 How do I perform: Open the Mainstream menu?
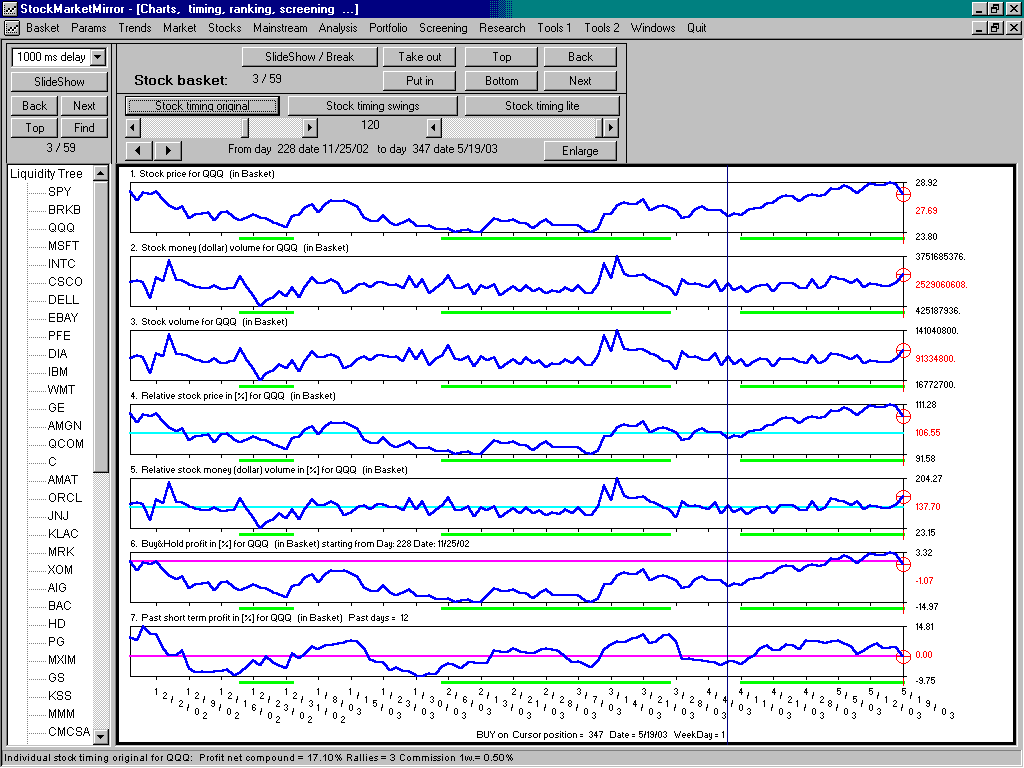coord(280,28)
